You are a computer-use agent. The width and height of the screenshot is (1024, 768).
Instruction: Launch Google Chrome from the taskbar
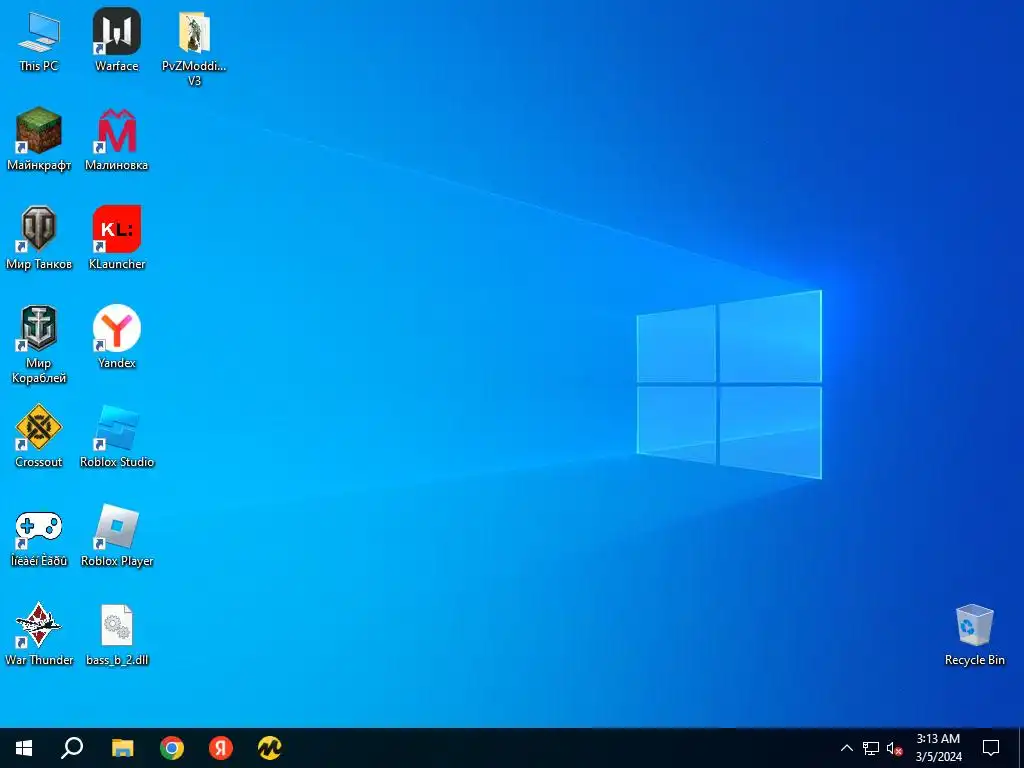172,748
